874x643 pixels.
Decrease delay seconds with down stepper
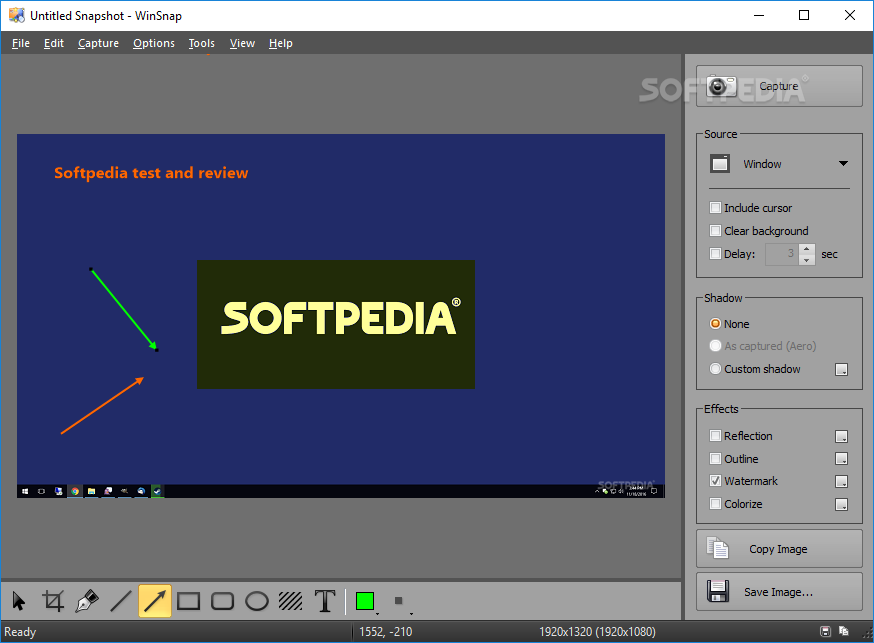(807, 260)
